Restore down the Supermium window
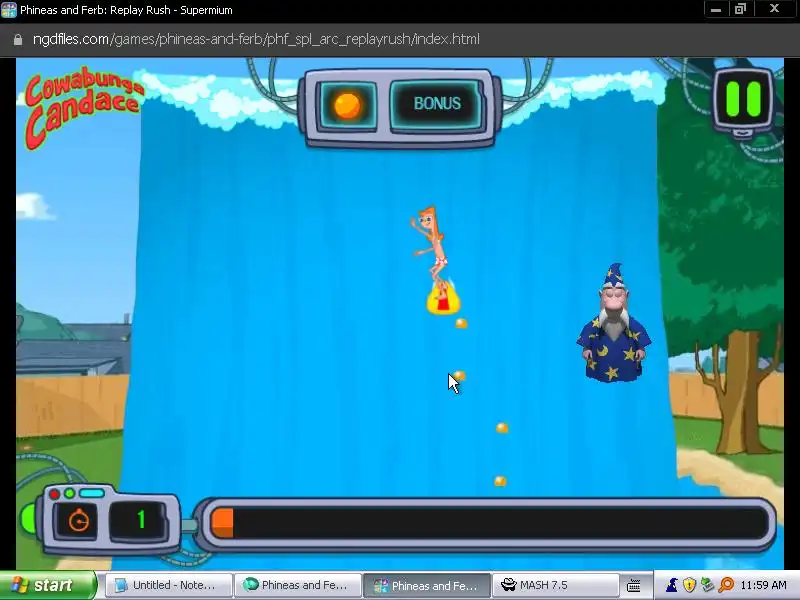The width and height of the screenshot is (800, 600). pyautogui.click(x=740, y=9)
